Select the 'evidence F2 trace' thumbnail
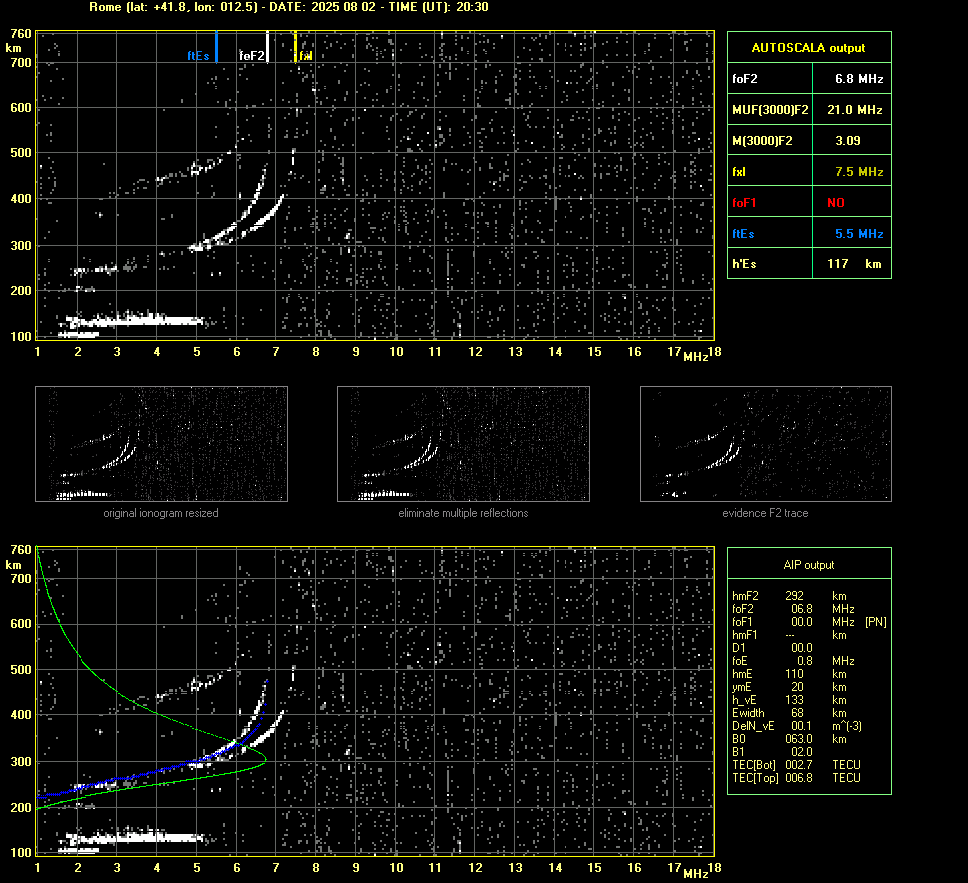968x883 pixels. point(766,444)
